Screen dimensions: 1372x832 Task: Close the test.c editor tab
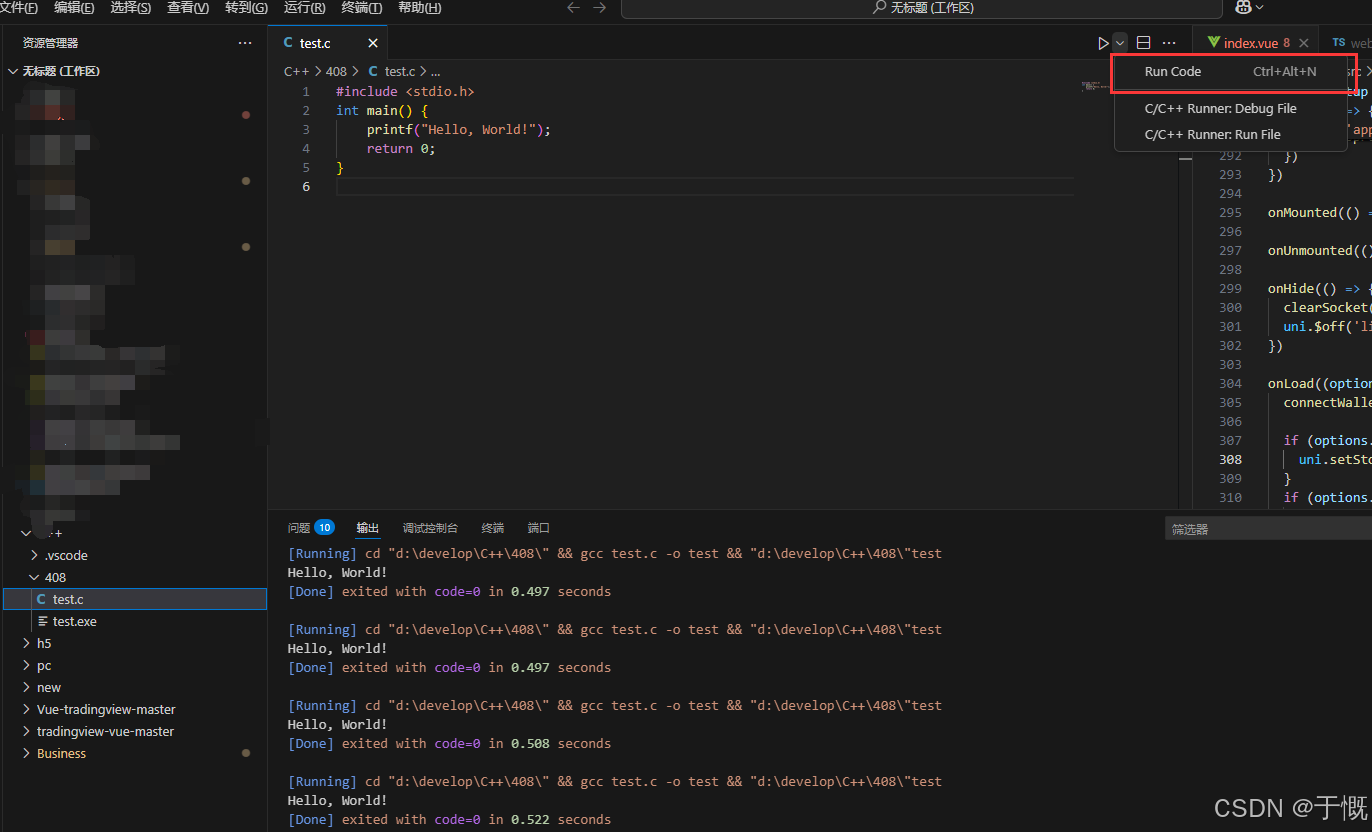(373, 43)
